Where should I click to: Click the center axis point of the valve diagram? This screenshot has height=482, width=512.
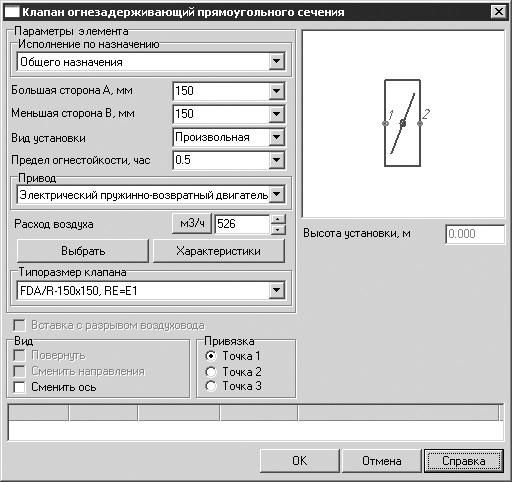(x=403, y=123)
